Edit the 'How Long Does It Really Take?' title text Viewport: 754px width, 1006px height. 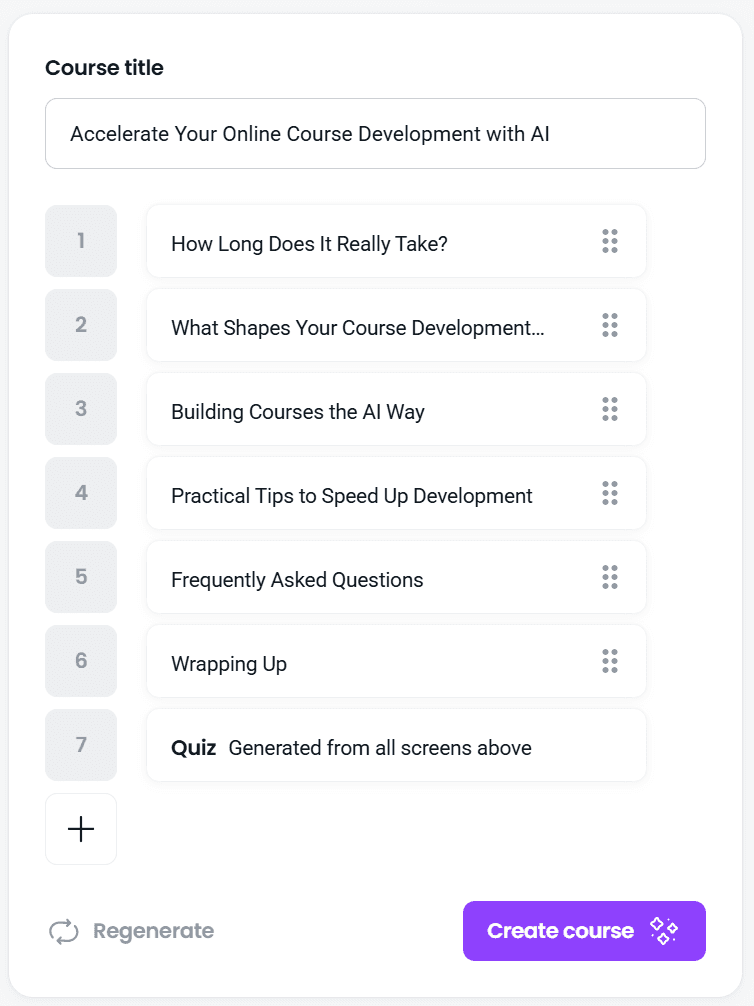[x=309, y=244]
